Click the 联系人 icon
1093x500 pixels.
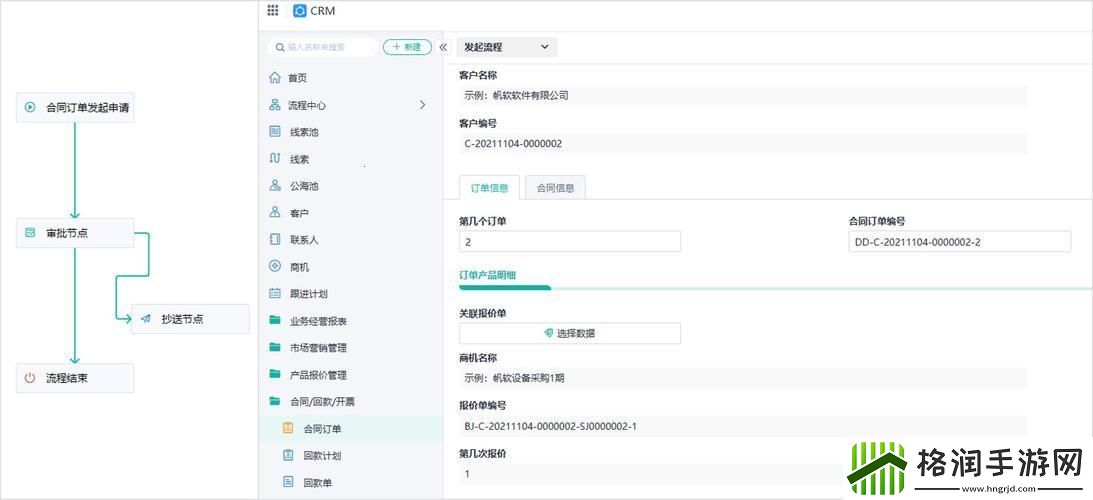point(275,239)
